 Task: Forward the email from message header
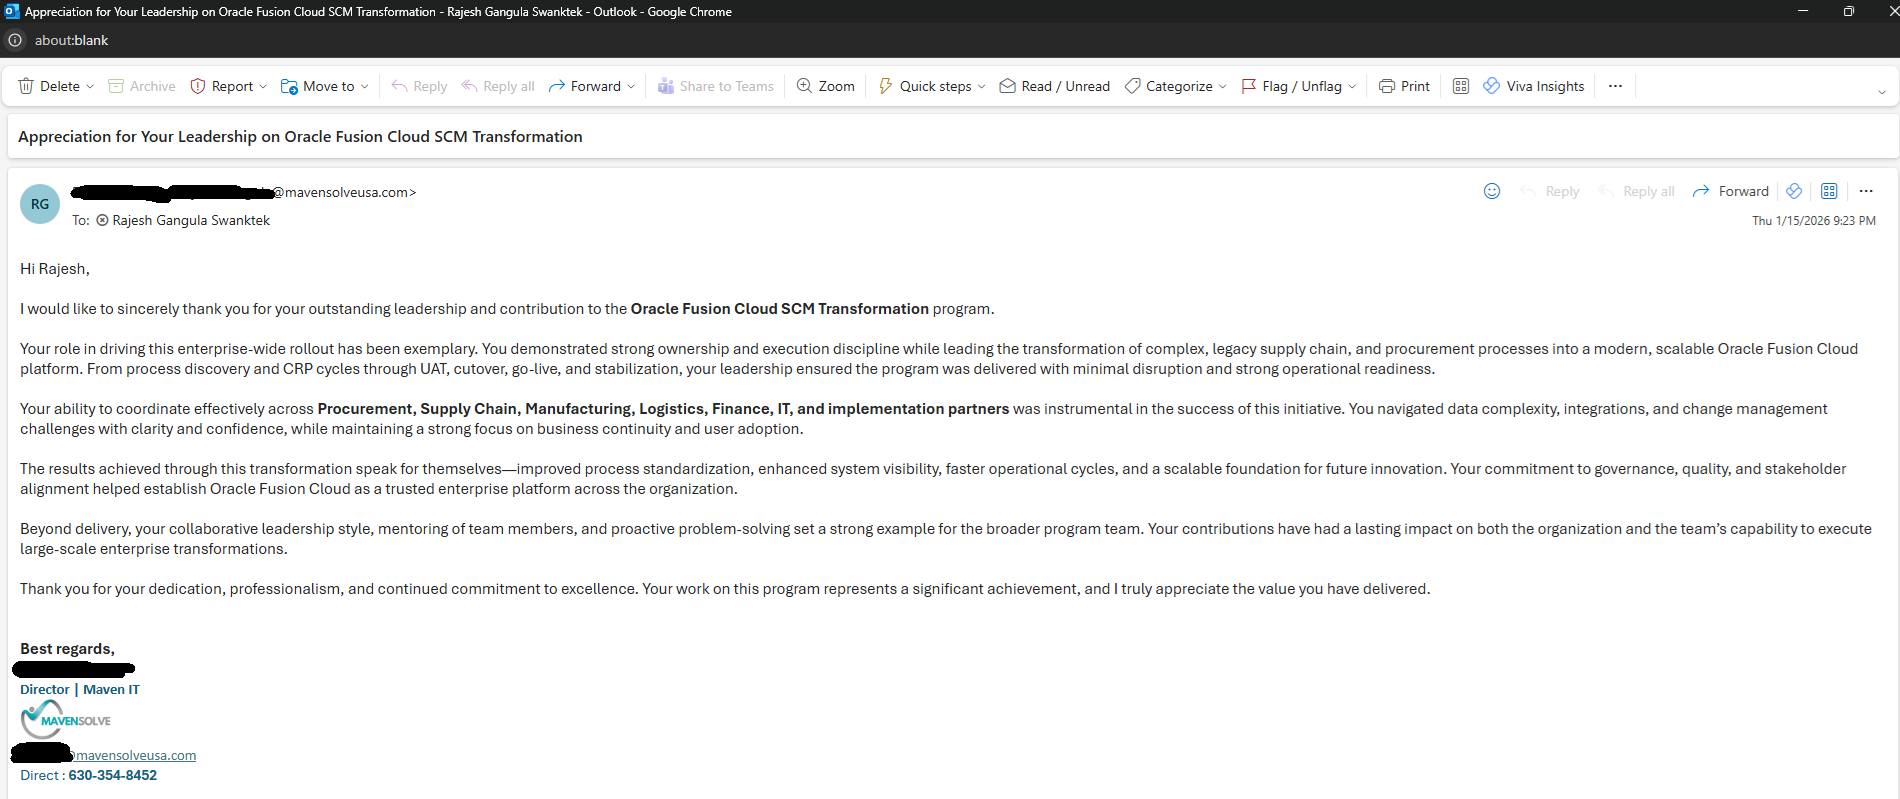(x=1731, y=191)
